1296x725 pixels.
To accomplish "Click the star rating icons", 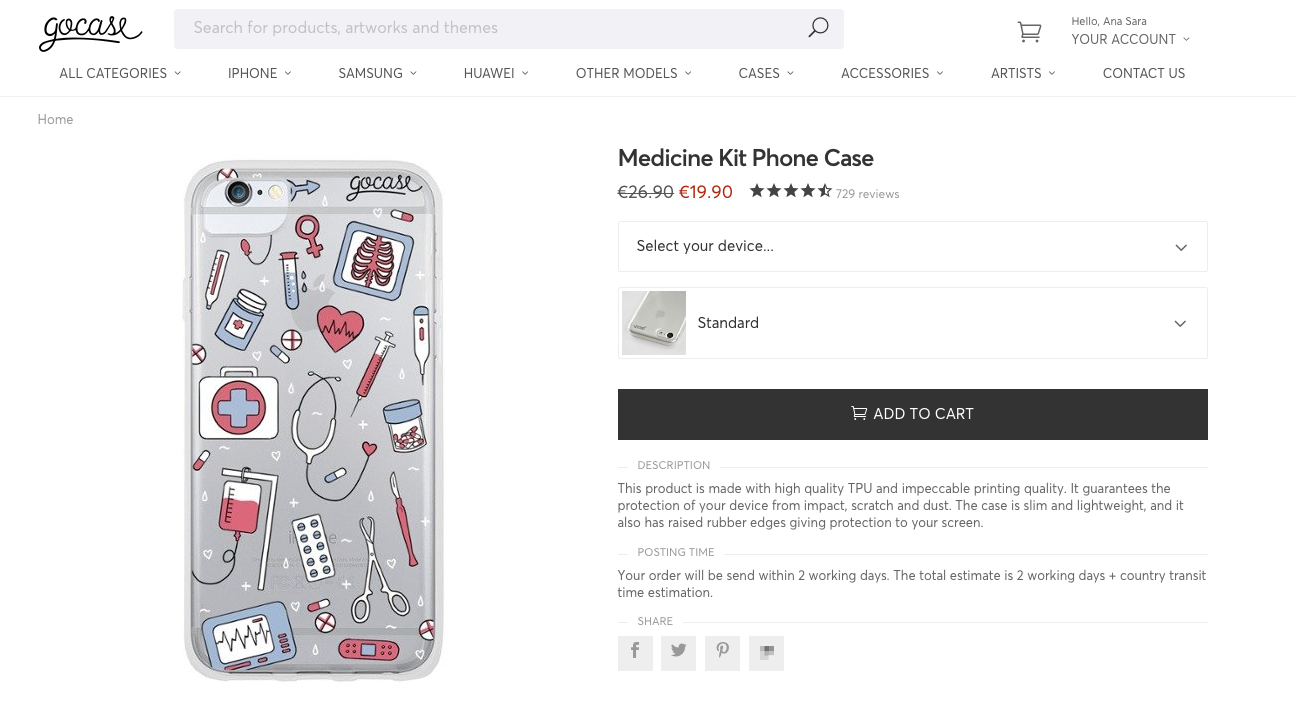I will point(790,191).
